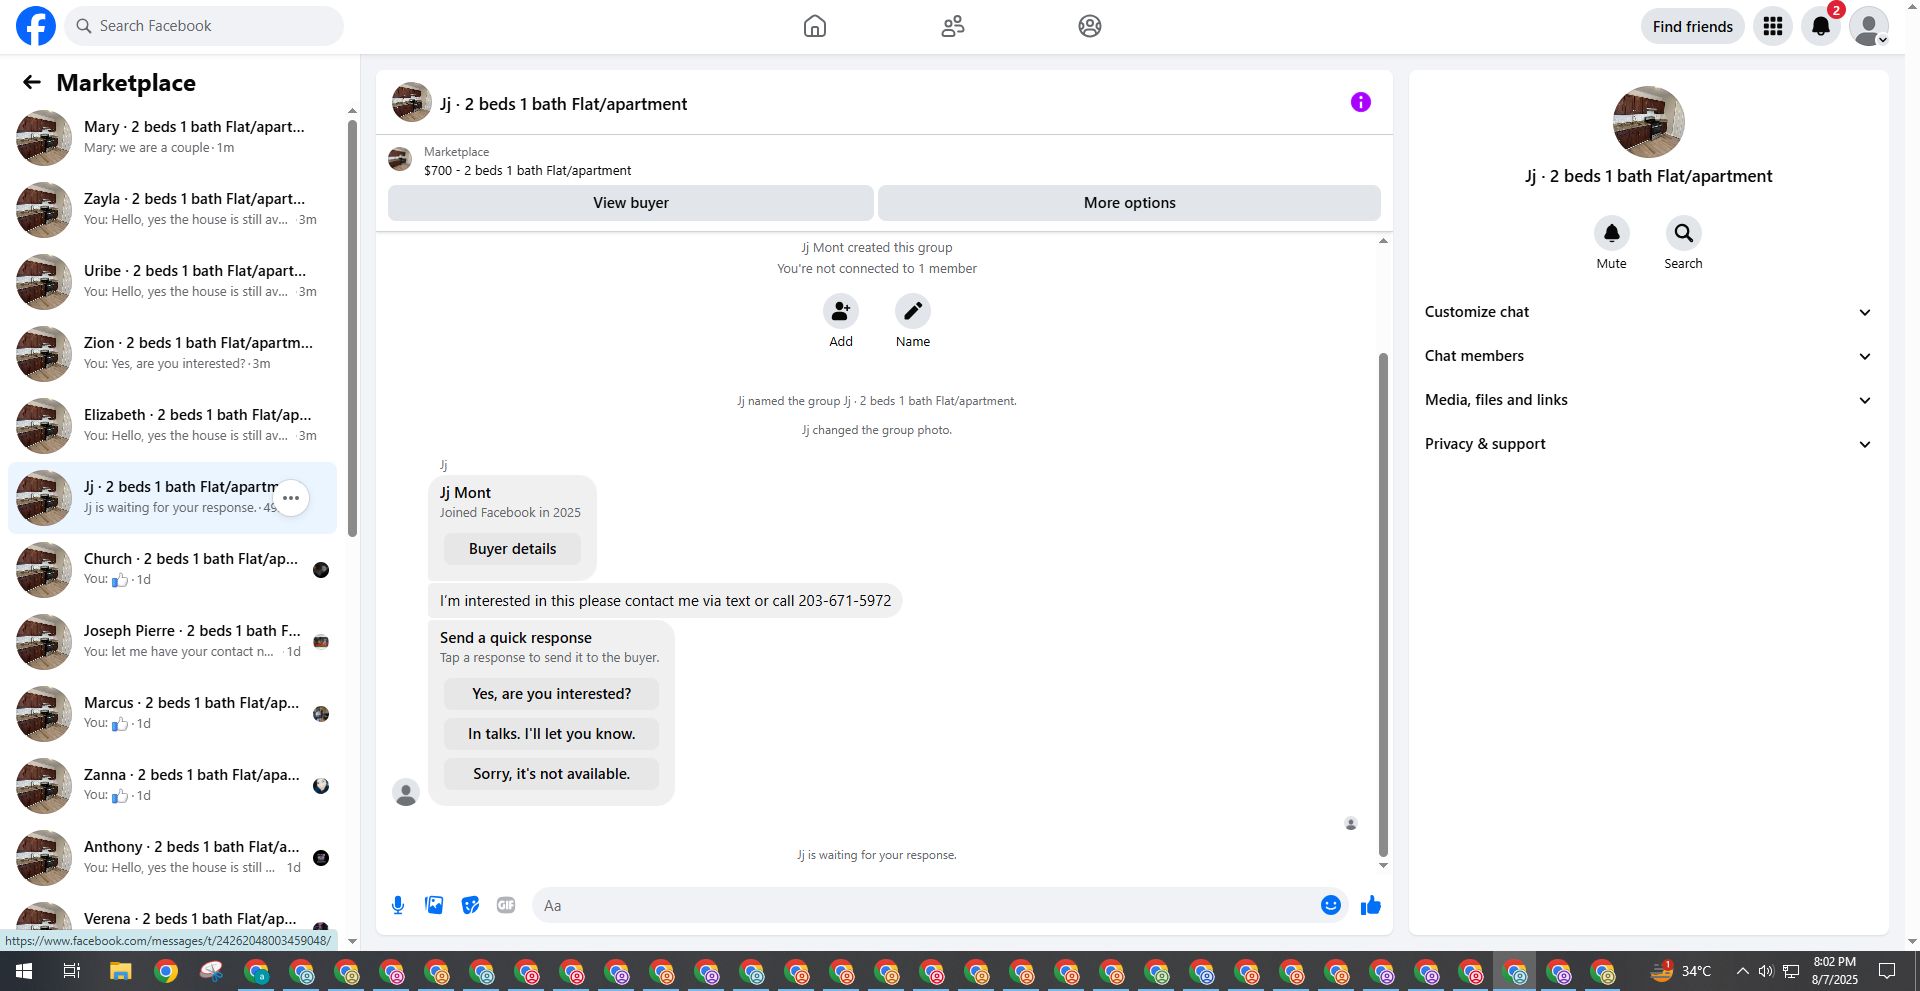Open Zanna's apartment conversation
This screenshot has width=1920, height=991.
[172, 786]
